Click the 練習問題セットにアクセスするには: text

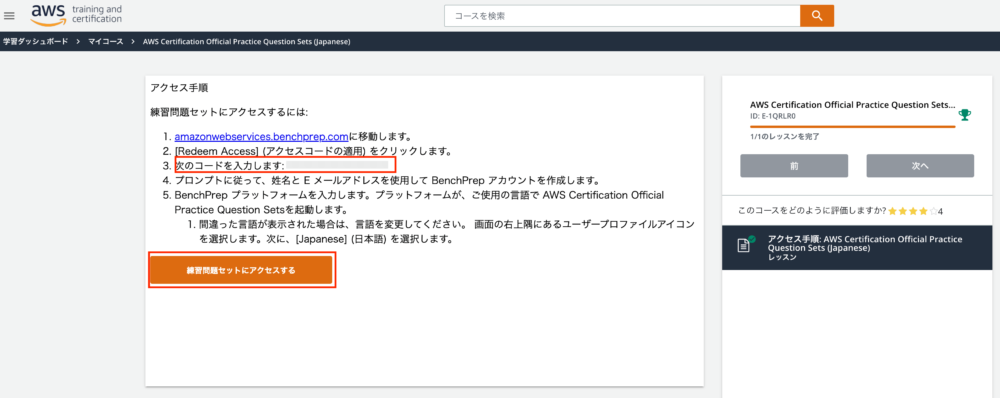(229, 112)
